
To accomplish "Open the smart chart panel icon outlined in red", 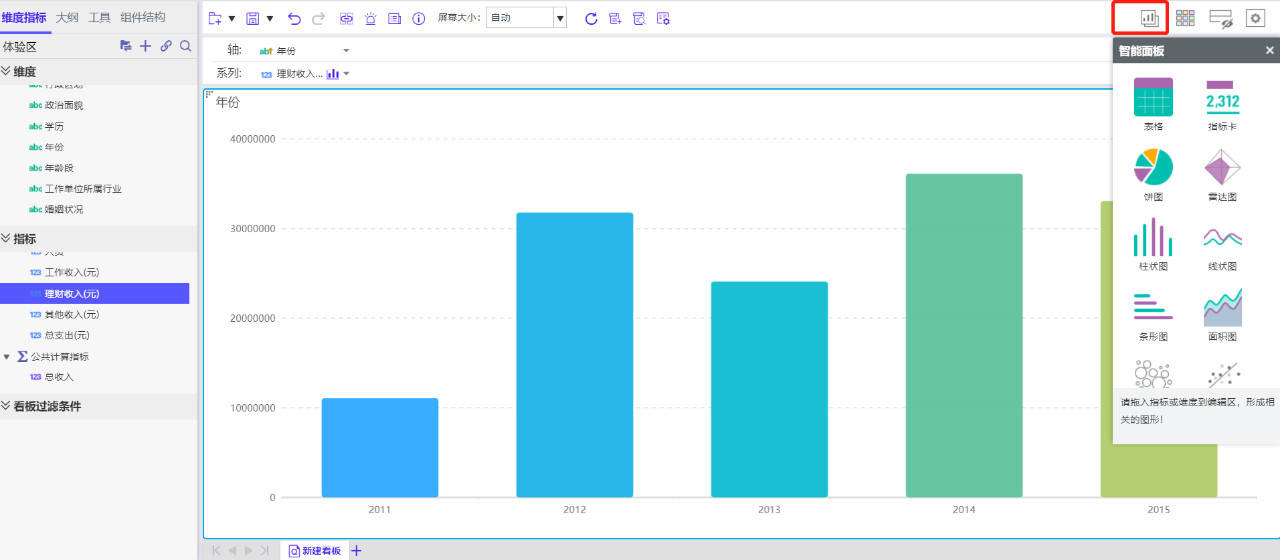I will click(1149, 18).
